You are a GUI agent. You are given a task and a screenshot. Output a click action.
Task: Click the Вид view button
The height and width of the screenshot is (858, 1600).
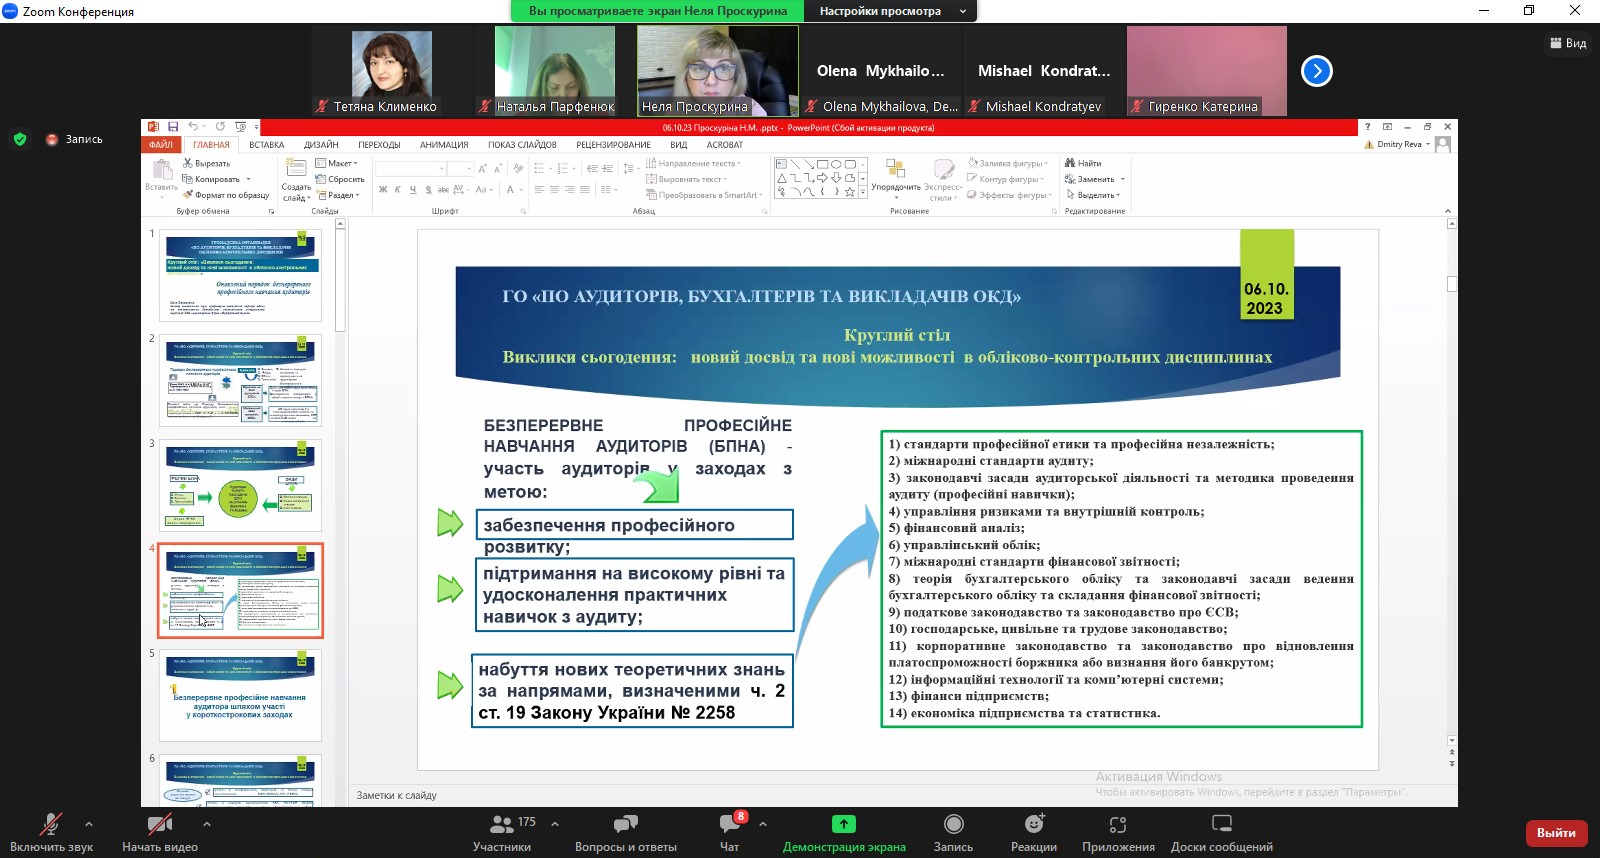pos(1568,43)
